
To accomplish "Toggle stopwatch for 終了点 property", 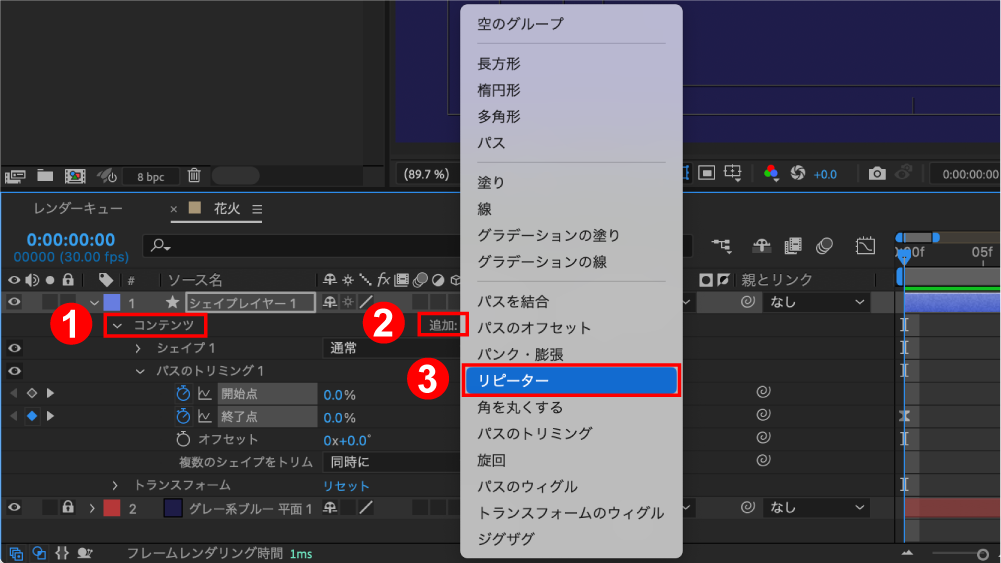I will 183,416.
